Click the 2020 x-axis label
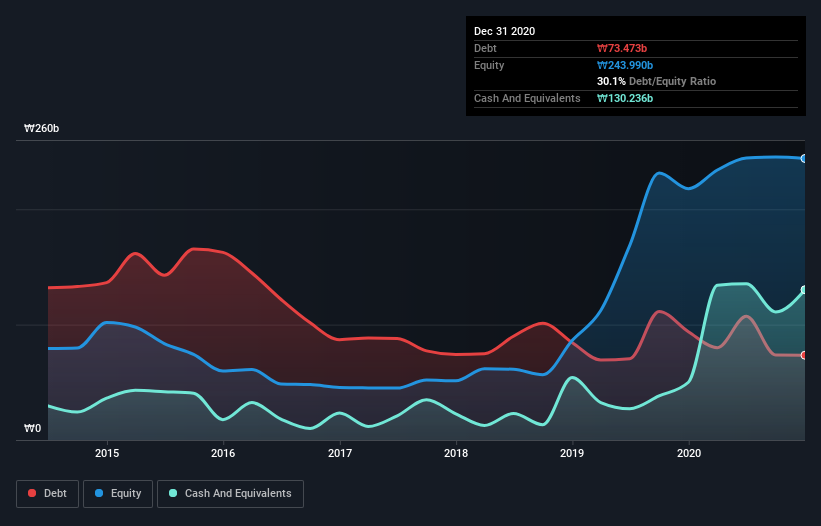Screen dimensions: 821x526 coord(689,453)
